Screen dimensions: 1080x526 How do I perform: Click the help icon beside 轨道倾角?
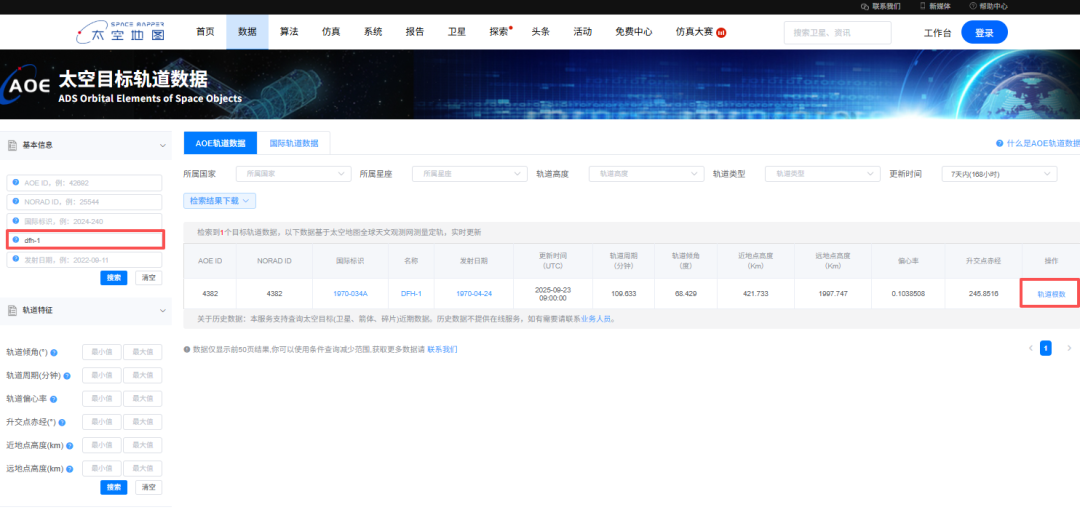54,353
